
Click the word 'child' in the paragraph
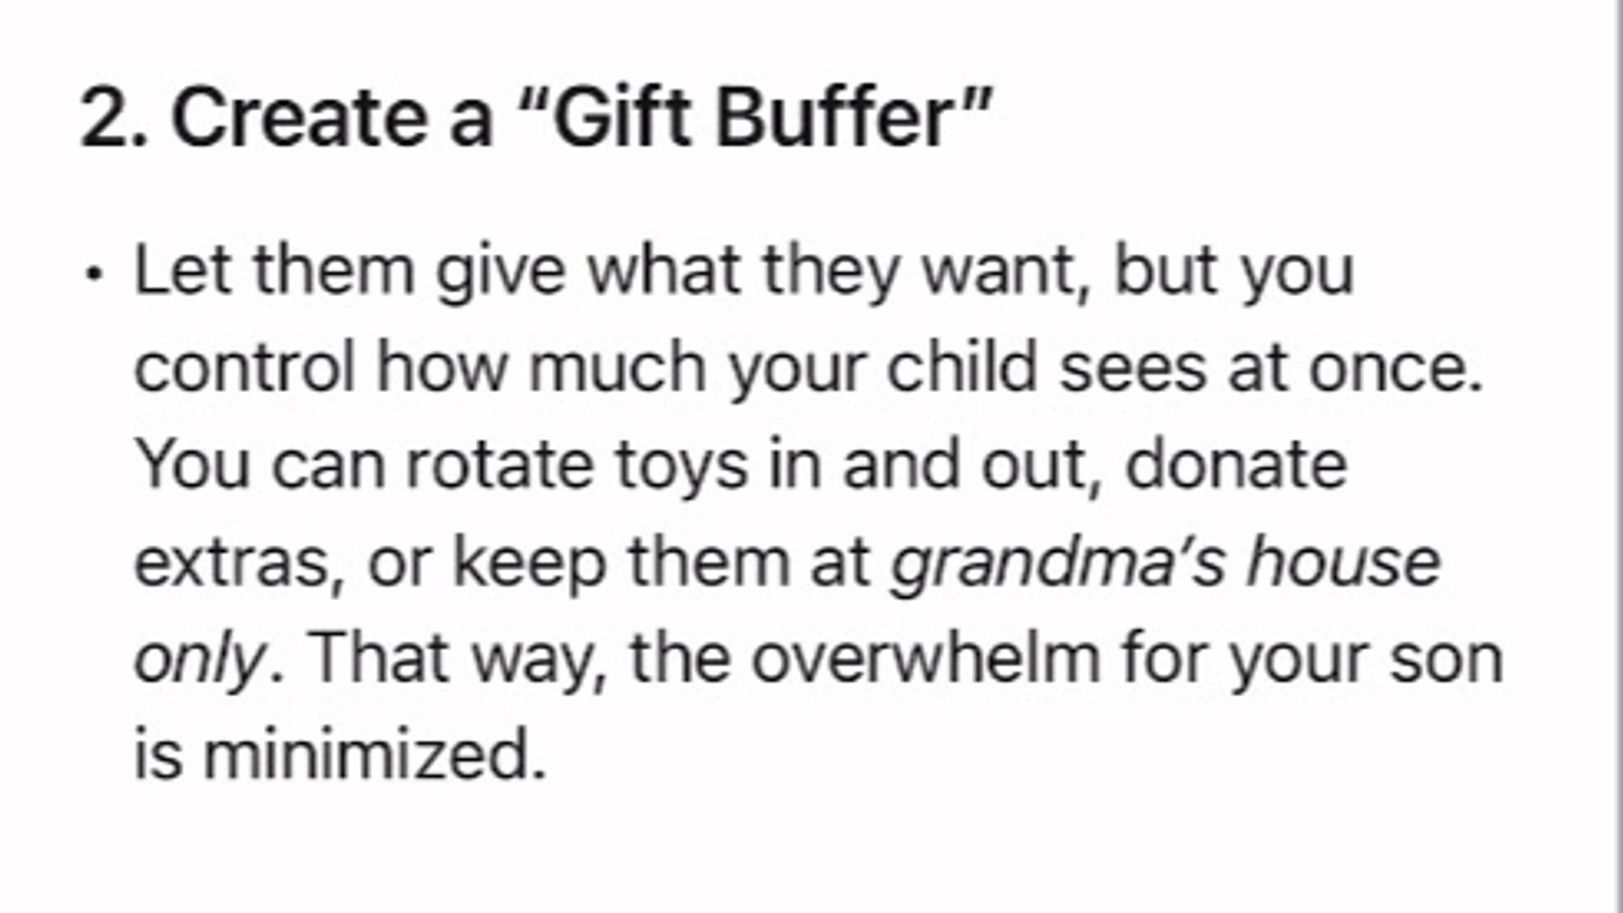961,367
